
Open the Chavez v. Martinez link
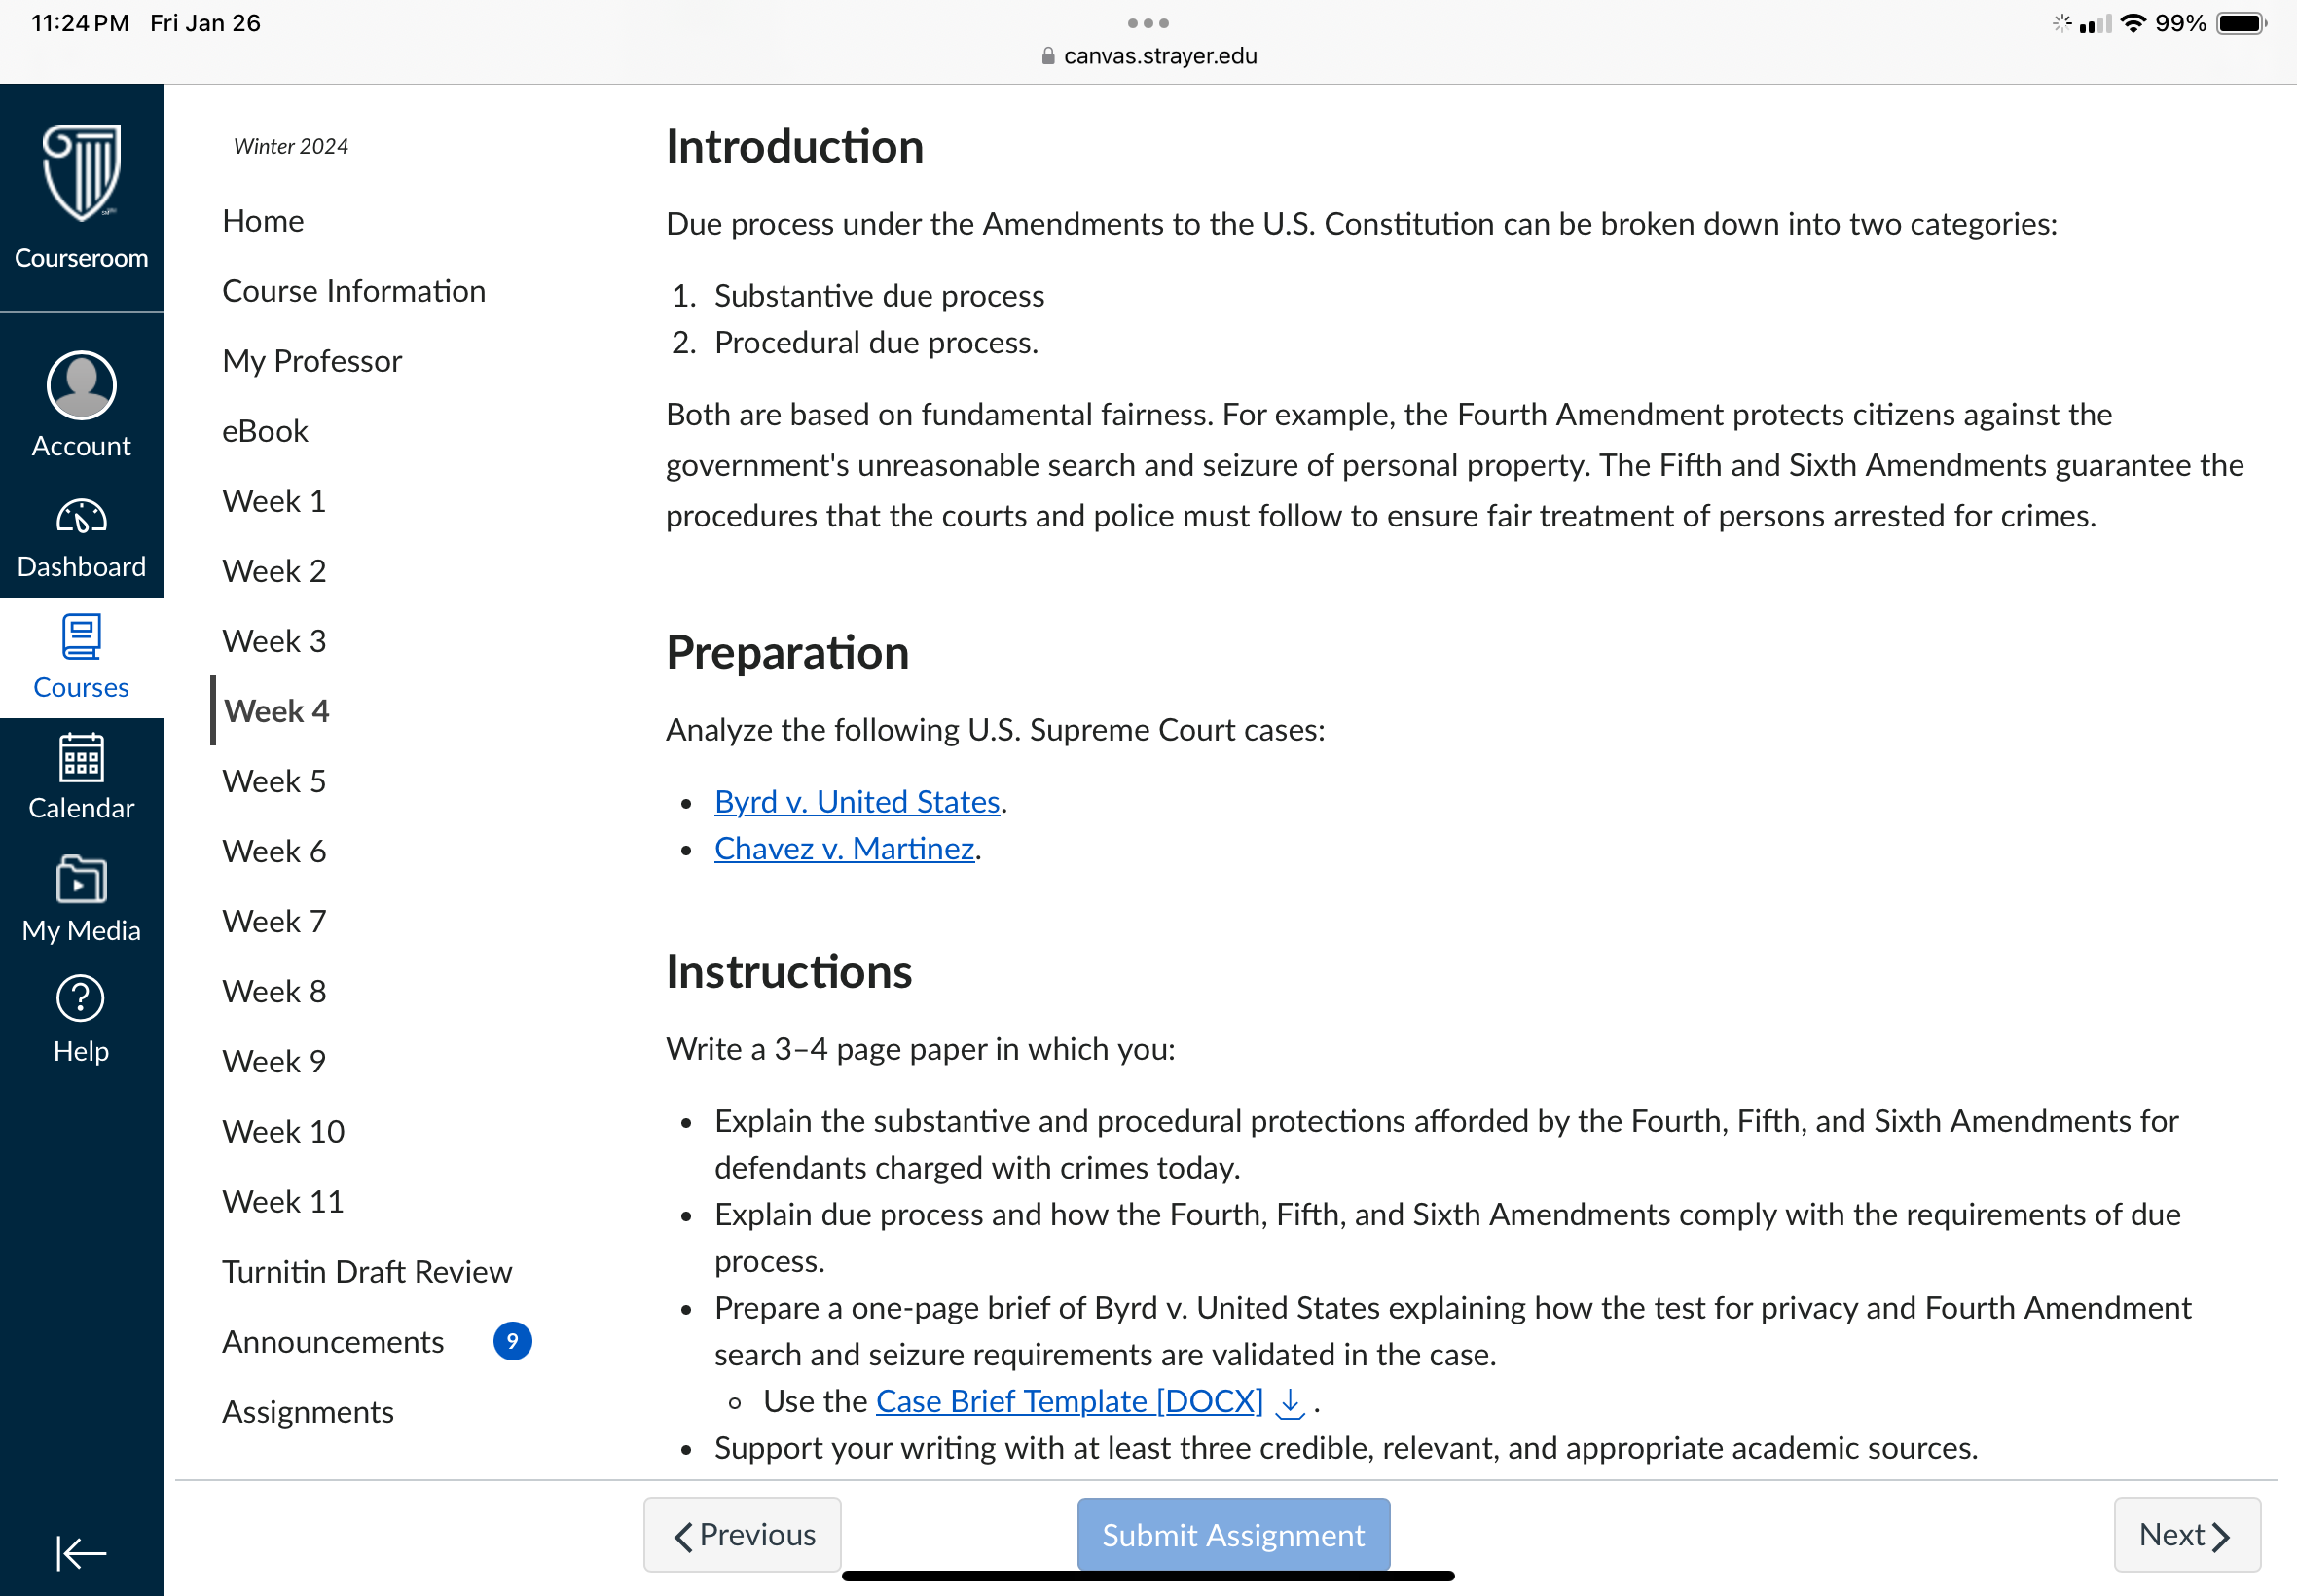tap(844, 848)
